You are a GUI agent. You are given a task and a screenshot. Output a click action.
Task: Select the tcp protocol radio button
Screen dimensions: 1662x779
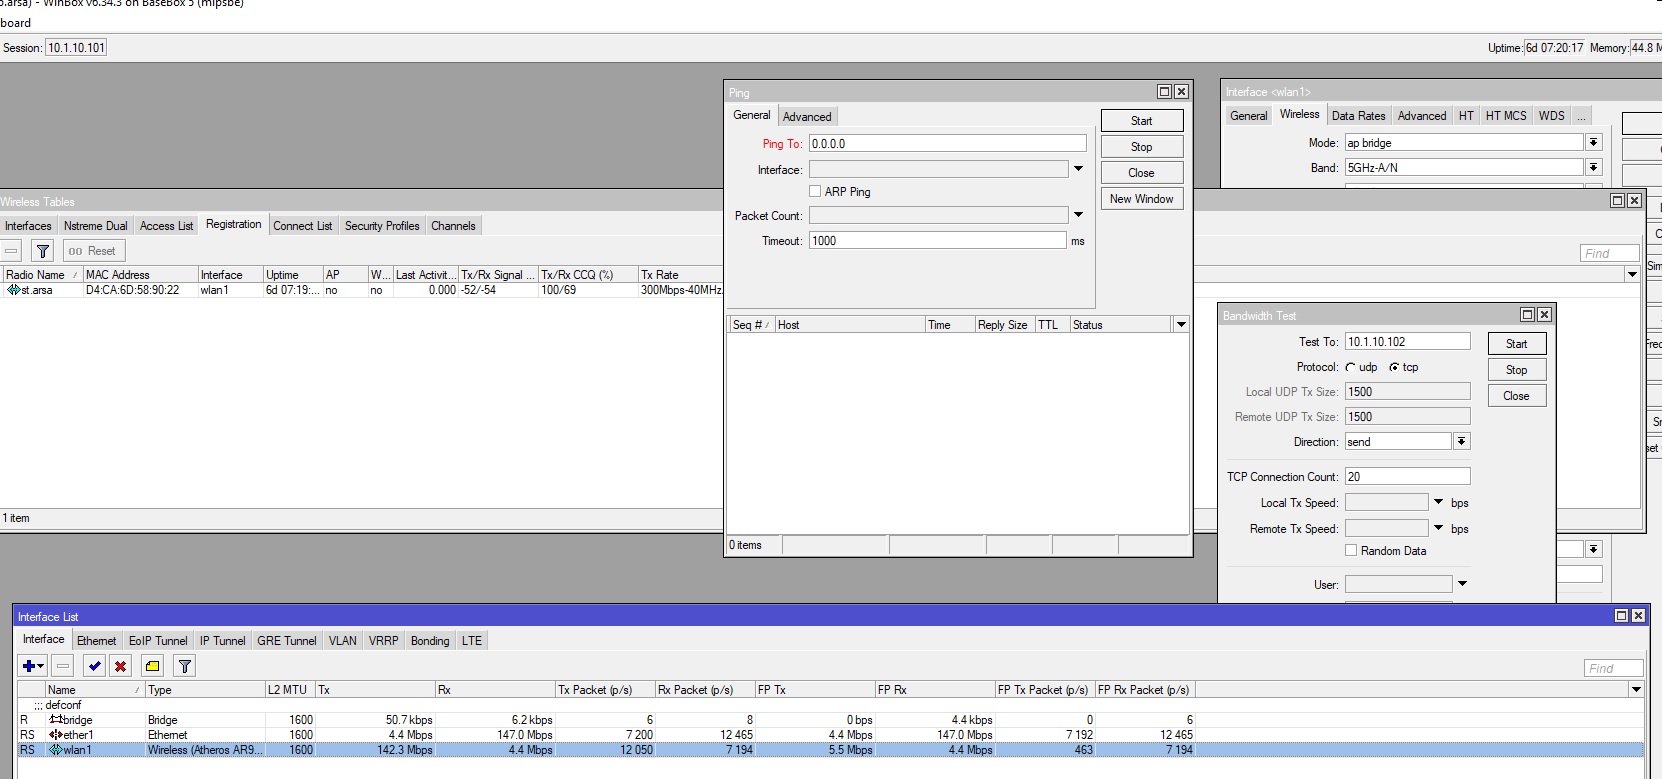pos(1394,367)
